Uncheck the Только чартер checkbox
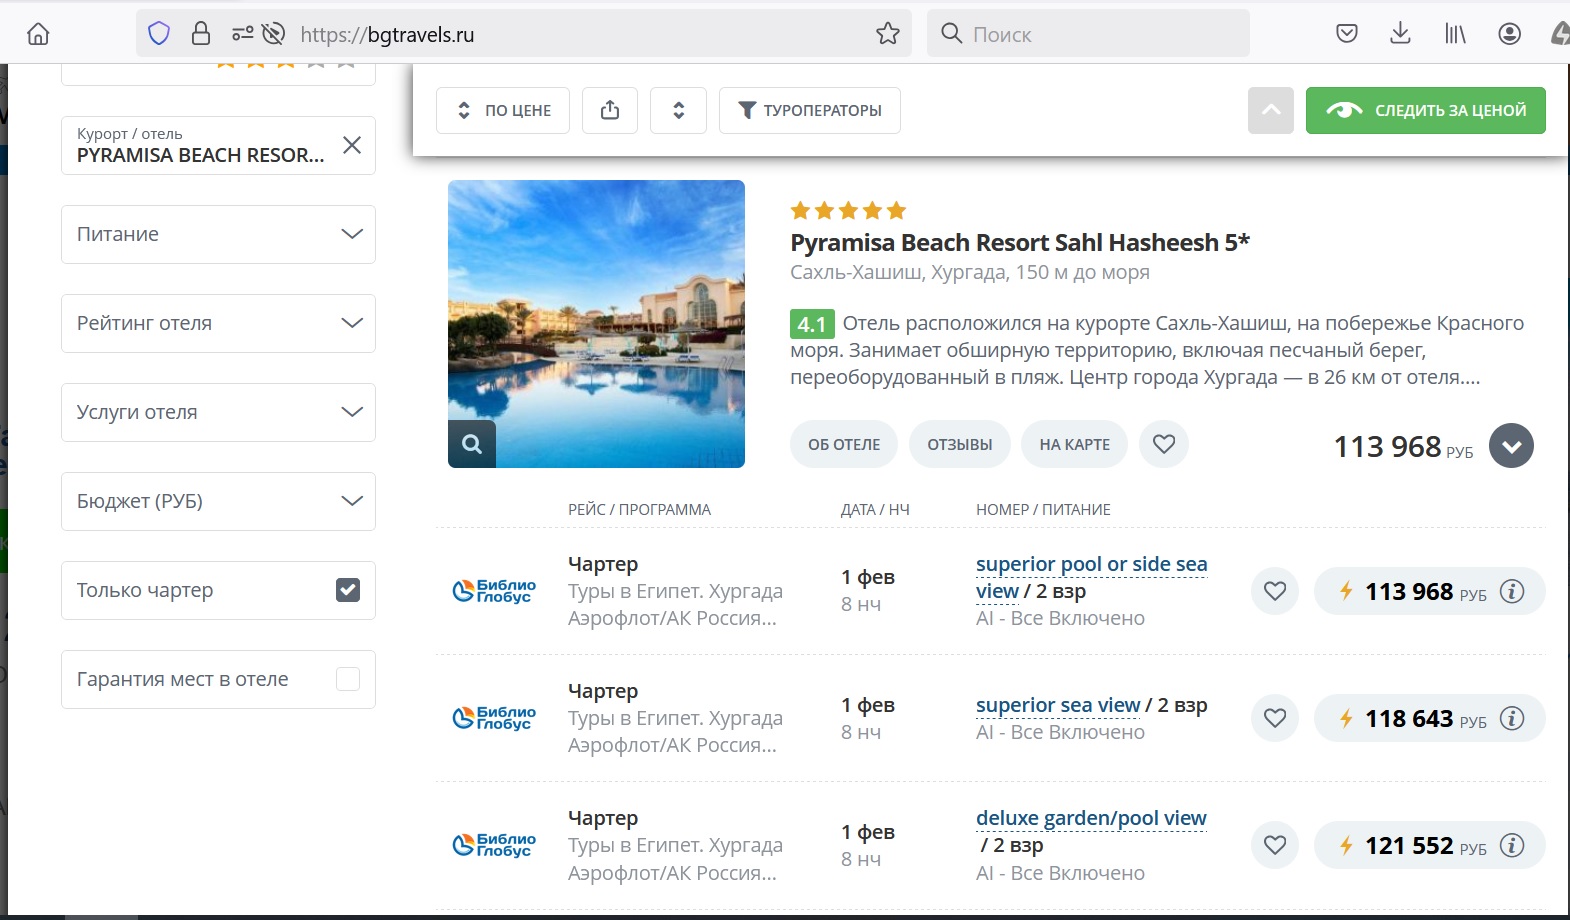Screen dimensions: 1570x920 [x=348, y=590]
